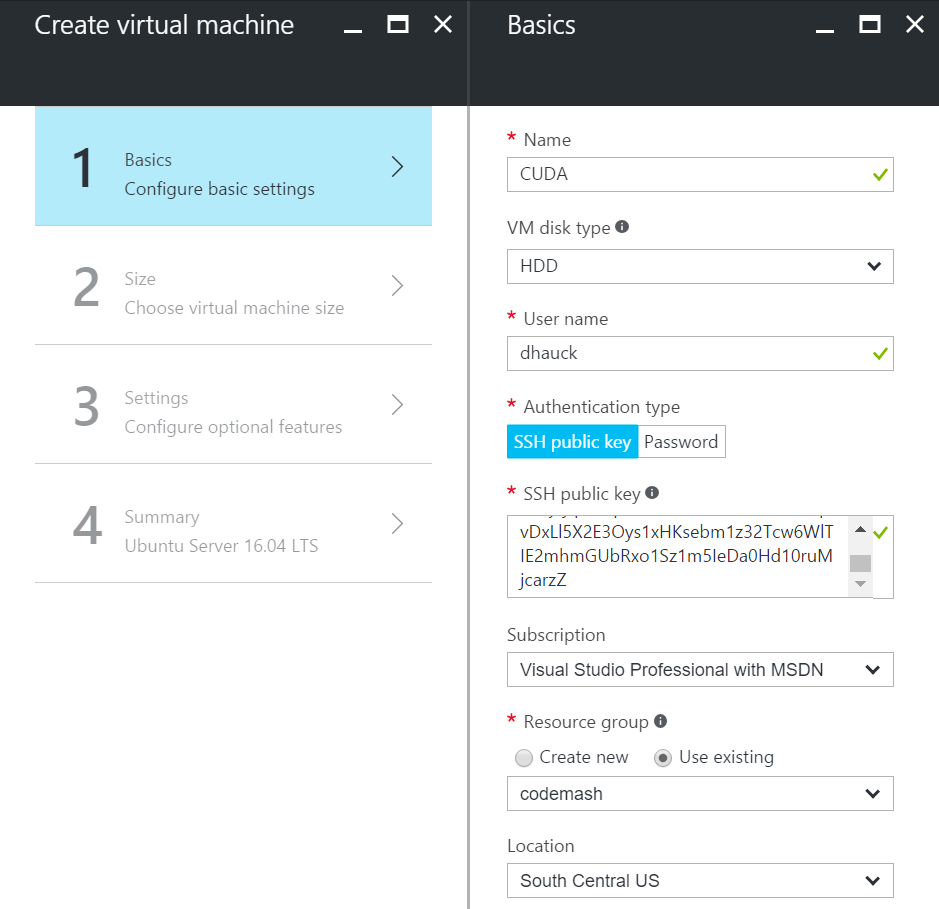The height and width of the screenshot is (909, 939).
Task: Choose SSH public key authentication
Action: click(x=573, y=442)
